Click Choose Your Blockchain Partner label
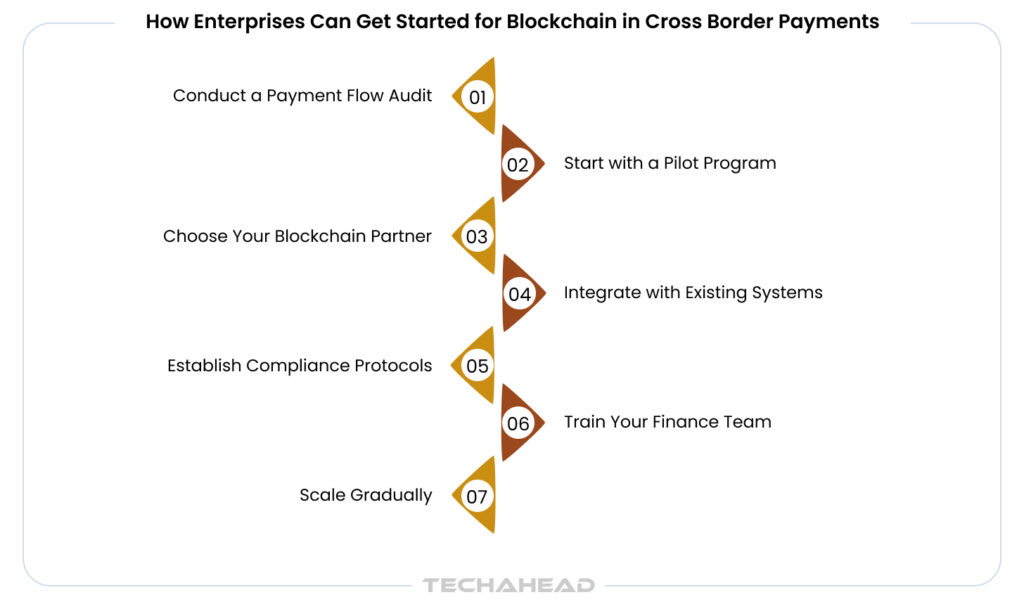1024x609 pixels. (x=297, y=237)
